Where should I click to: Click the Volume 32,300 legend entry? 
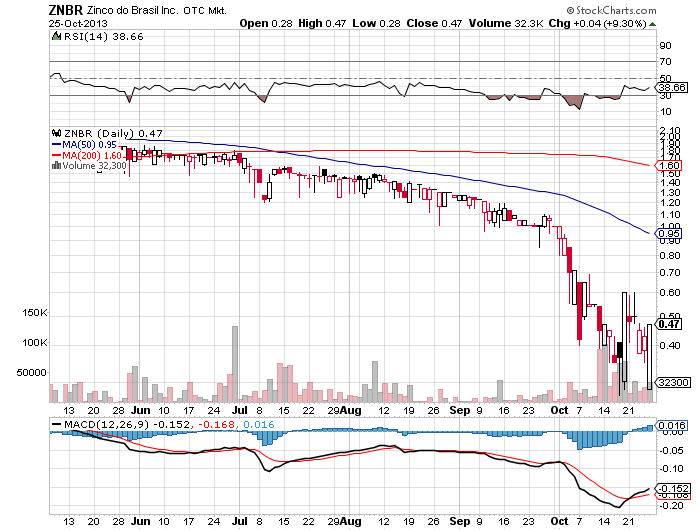click(x=94, y=166)
